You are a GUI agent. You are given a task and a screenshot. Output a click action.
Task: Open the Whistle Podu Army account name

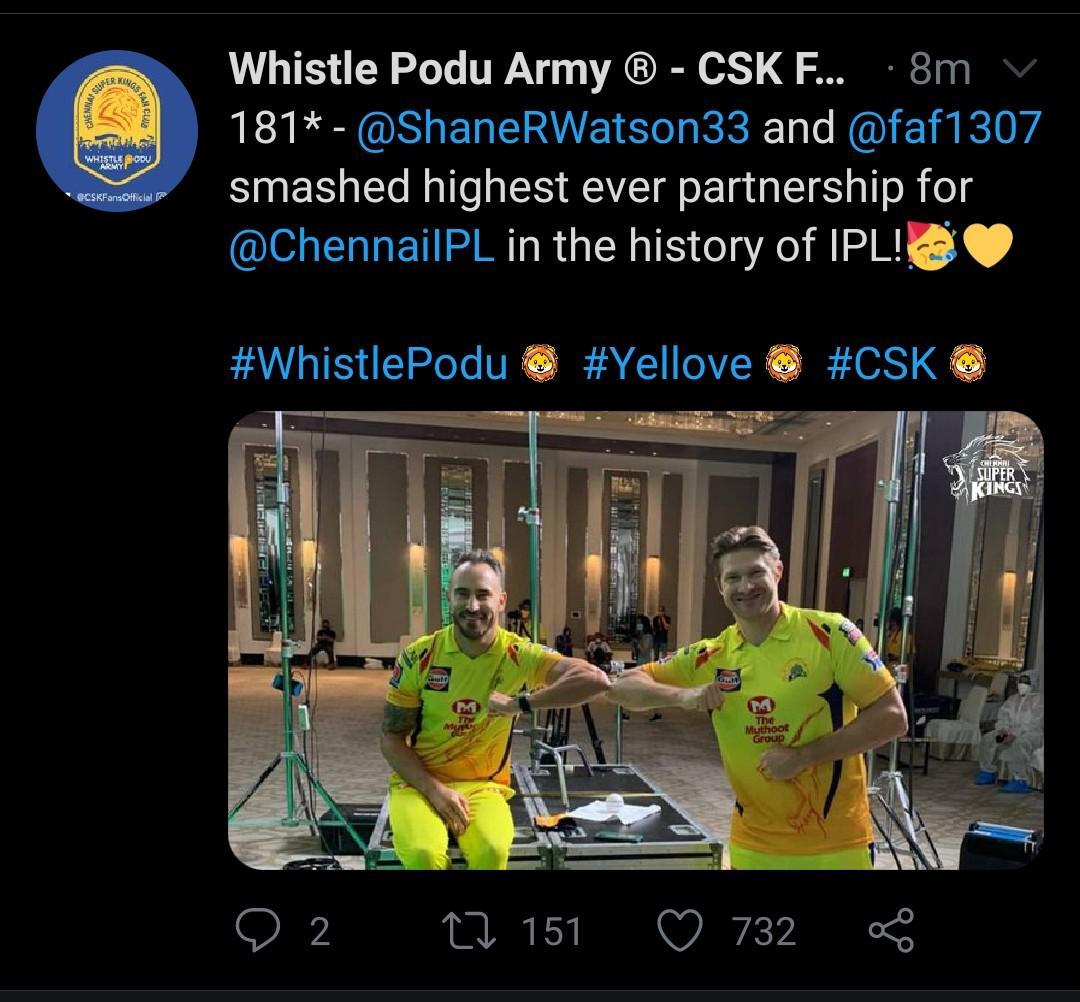point(536,69)
